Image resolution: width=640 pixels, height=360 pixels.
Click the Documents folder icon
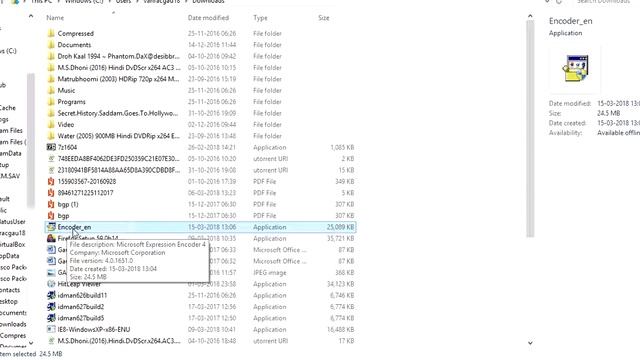[x=51, y=45]
